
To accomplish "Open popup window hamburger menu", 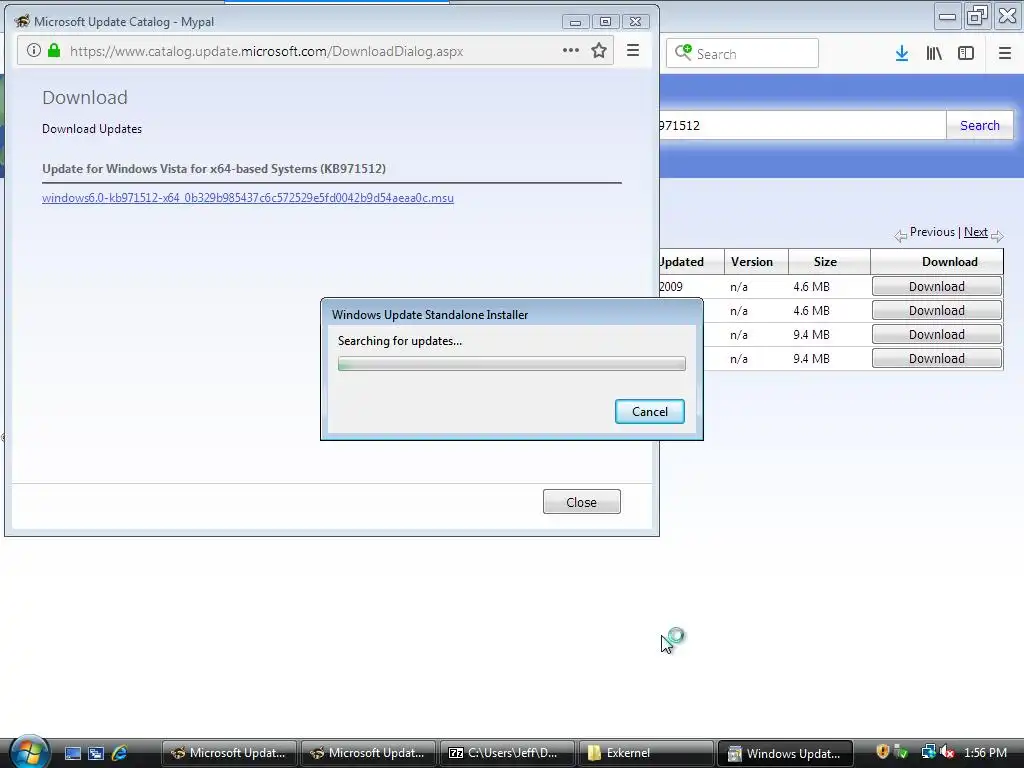I will coord(633,50).
